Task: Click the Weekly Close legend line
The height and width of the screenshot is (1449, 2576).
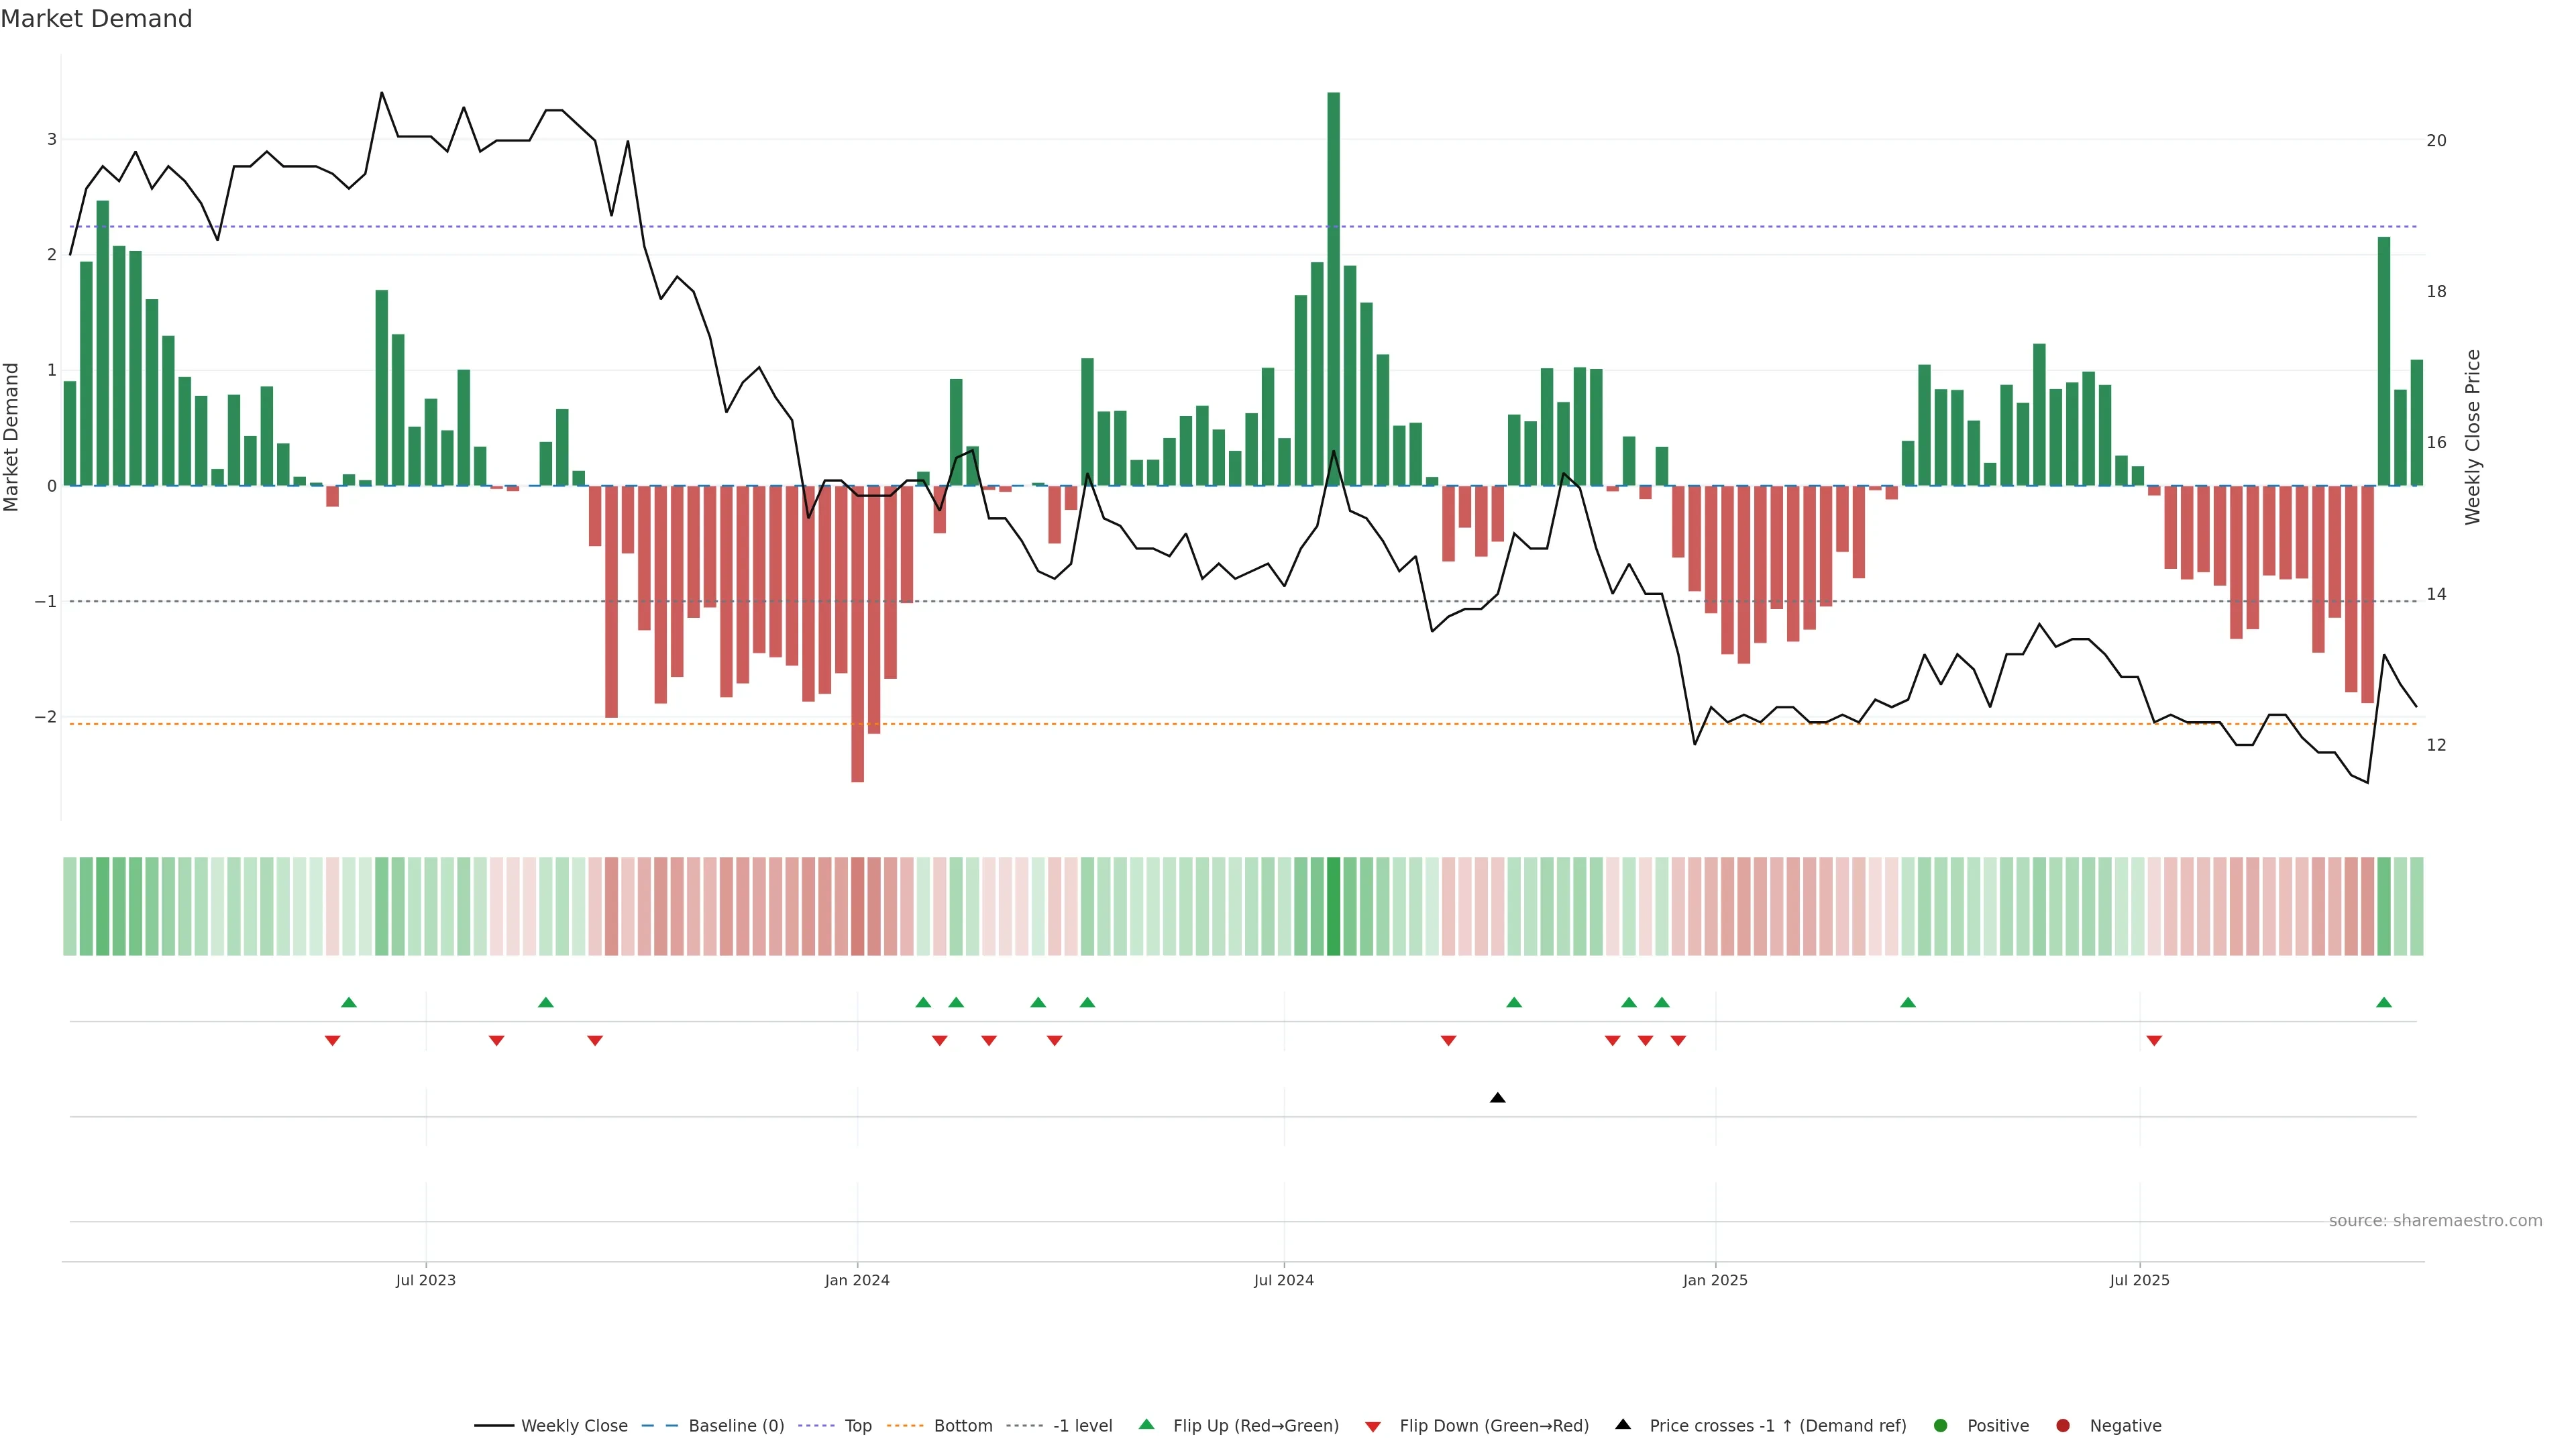Action: click(494, 1426)
